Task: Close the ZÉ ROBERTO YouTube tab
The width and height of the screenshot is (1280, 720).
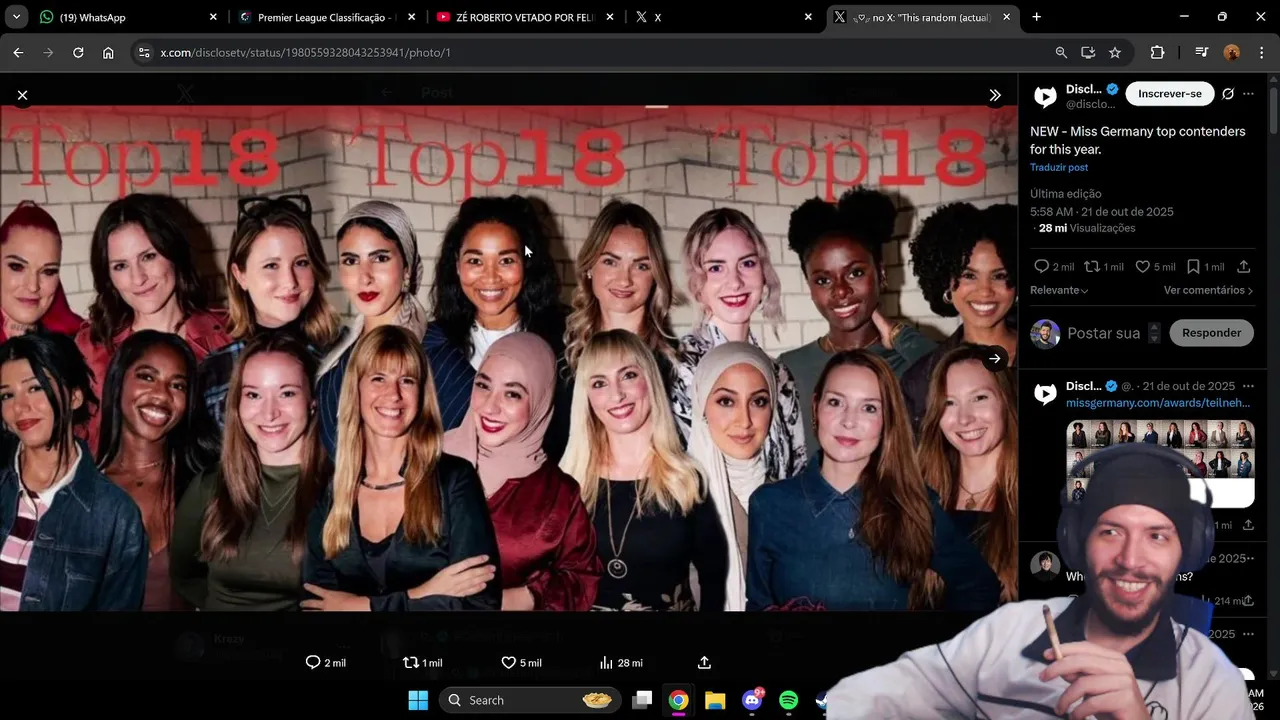Action: click(x=610, y=17)
